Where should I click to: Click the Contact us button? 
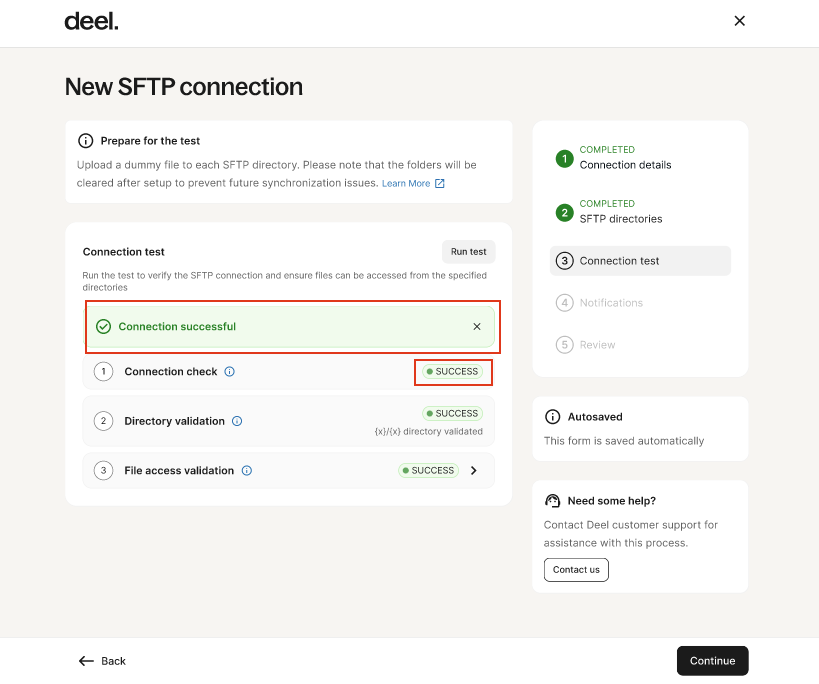tap(576, 570)
